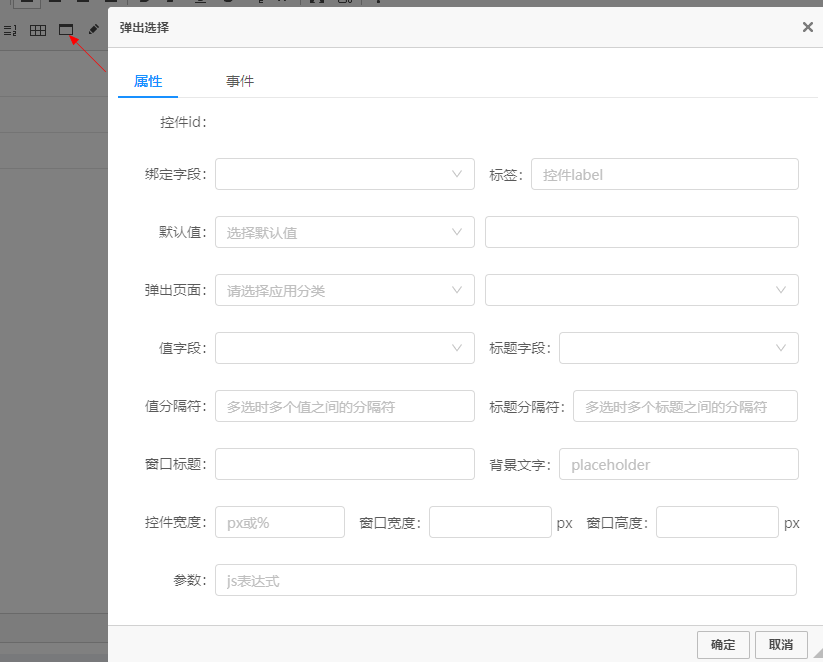The height and width of the screenshot is (662, 823).
Task: Click the popup window select toolbar icon
Action: click(66, 30)
